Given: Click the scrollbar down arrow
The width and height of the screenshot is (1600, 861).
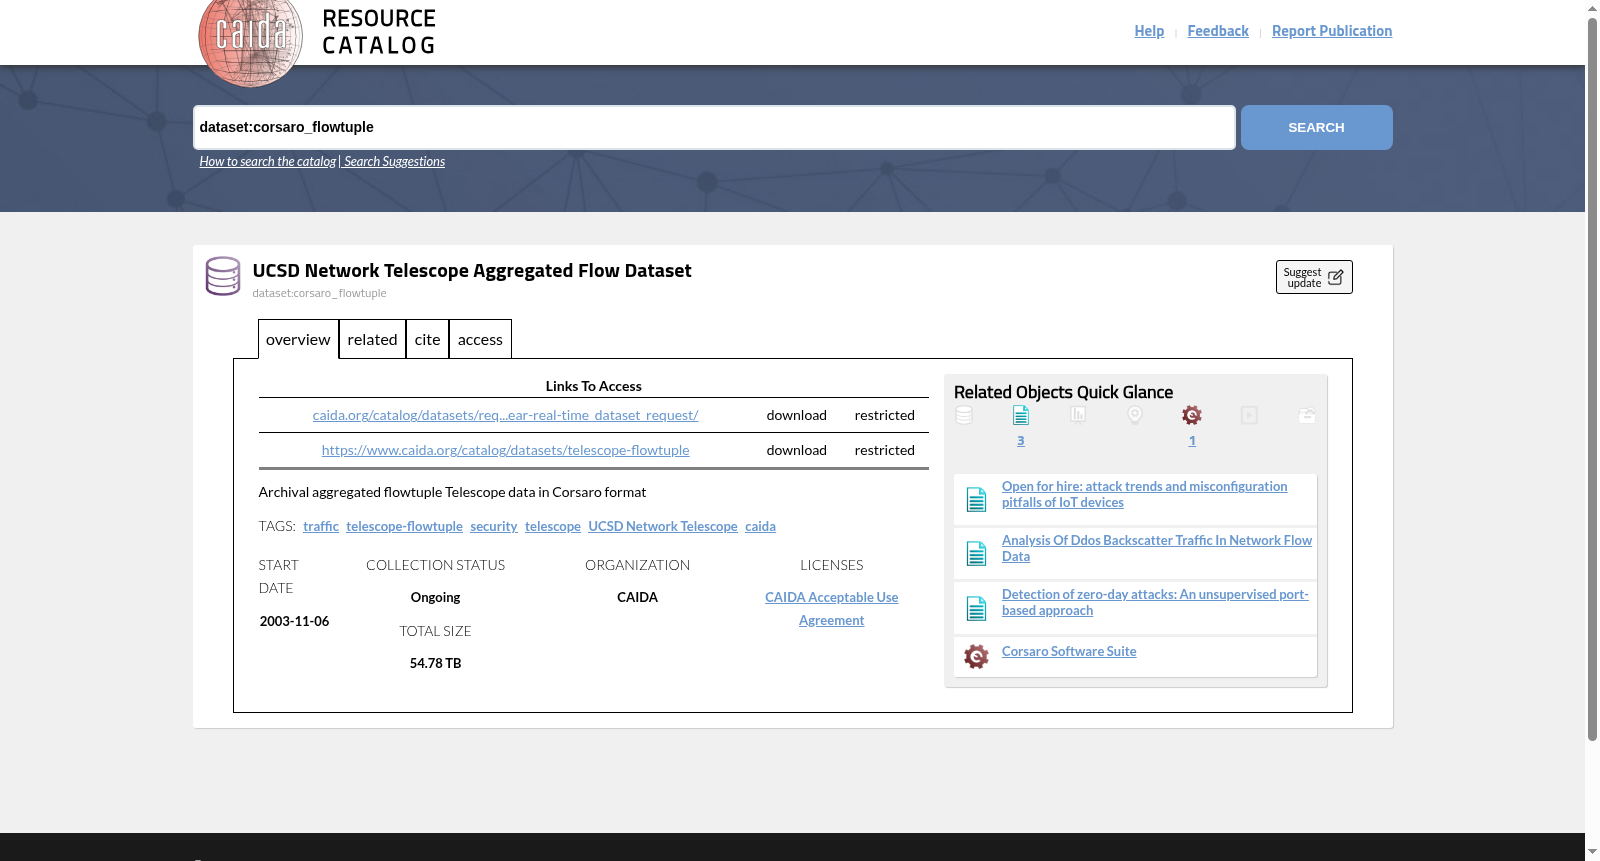Looking at the screenshot, I should point(1592,852).
